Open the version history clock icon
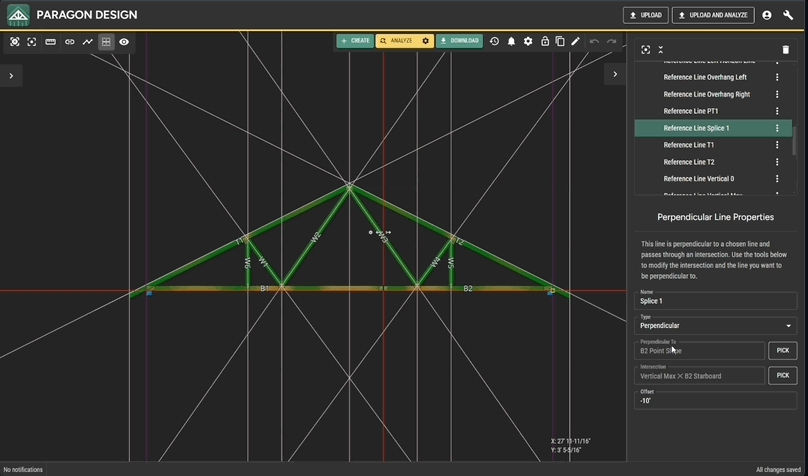Image resolution: width=808 pixels, height=476 pixels. tap(494, 41)
